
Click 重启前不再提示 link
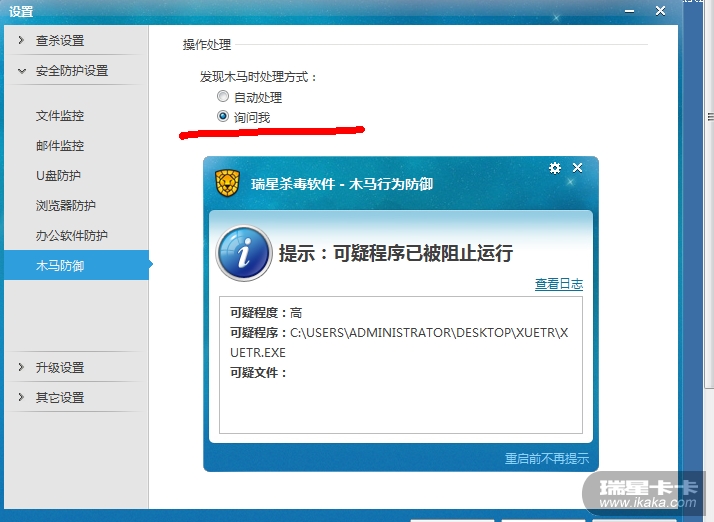547,458
